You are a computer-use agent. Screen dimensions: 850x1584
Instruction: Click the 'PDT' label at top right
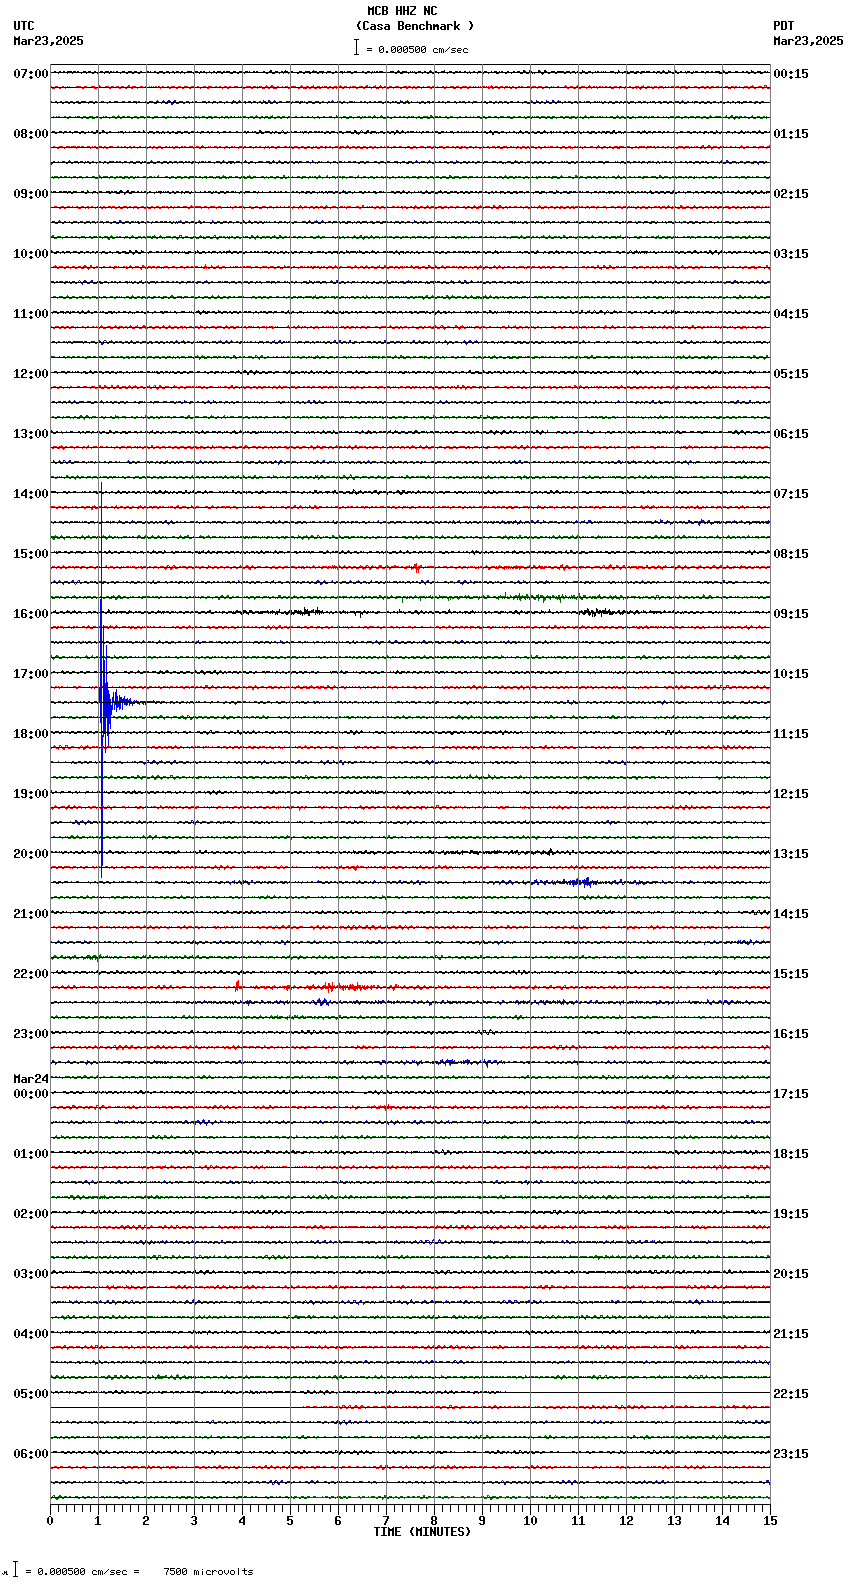pos(783,26)
